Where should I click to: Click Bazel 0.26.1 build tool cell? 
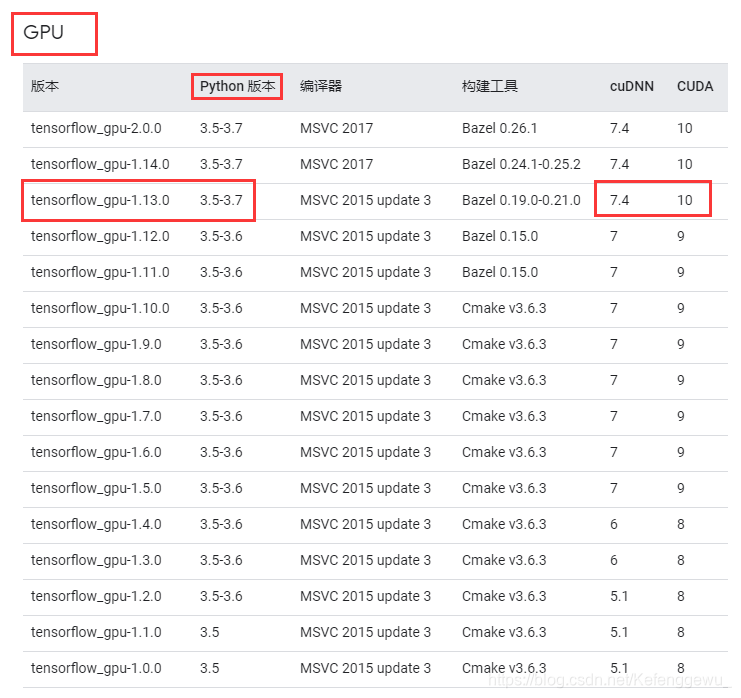click(x=500, y=128)
